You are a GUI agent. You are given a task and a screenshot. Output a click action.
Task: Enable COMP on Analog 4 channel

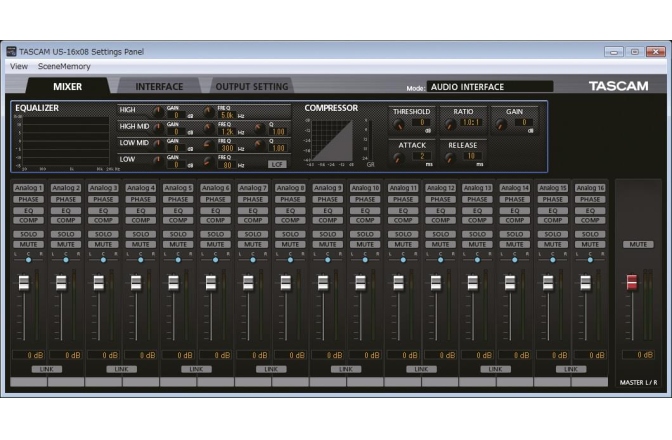click(x=141, y=220)
